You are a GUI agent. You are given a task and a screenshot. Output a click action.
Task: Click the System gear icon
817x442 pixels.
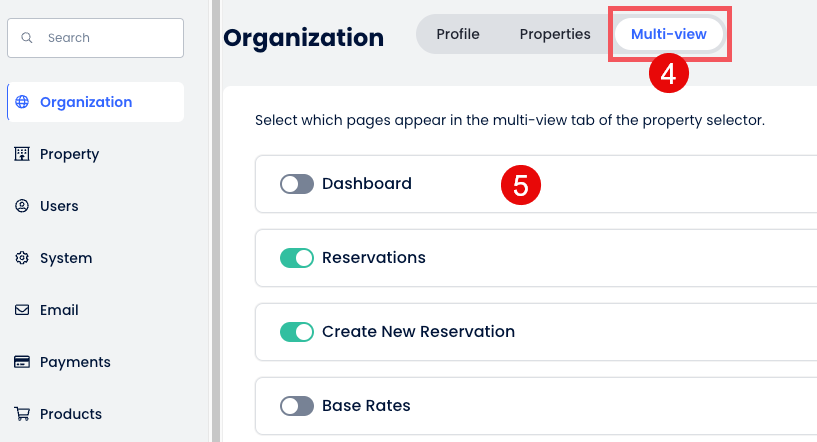22,258
